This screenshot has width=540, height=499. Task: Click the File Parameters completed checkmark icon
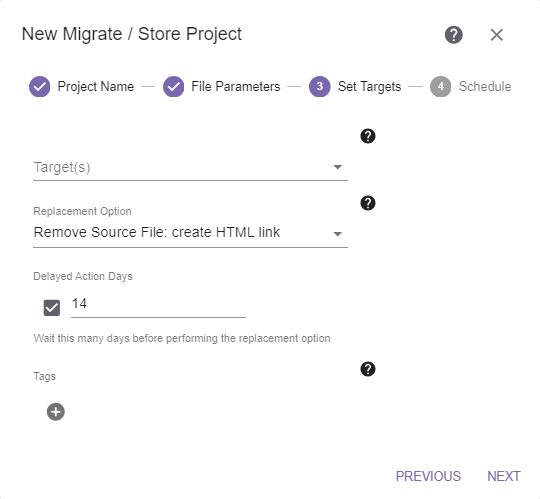pos(173,86)
